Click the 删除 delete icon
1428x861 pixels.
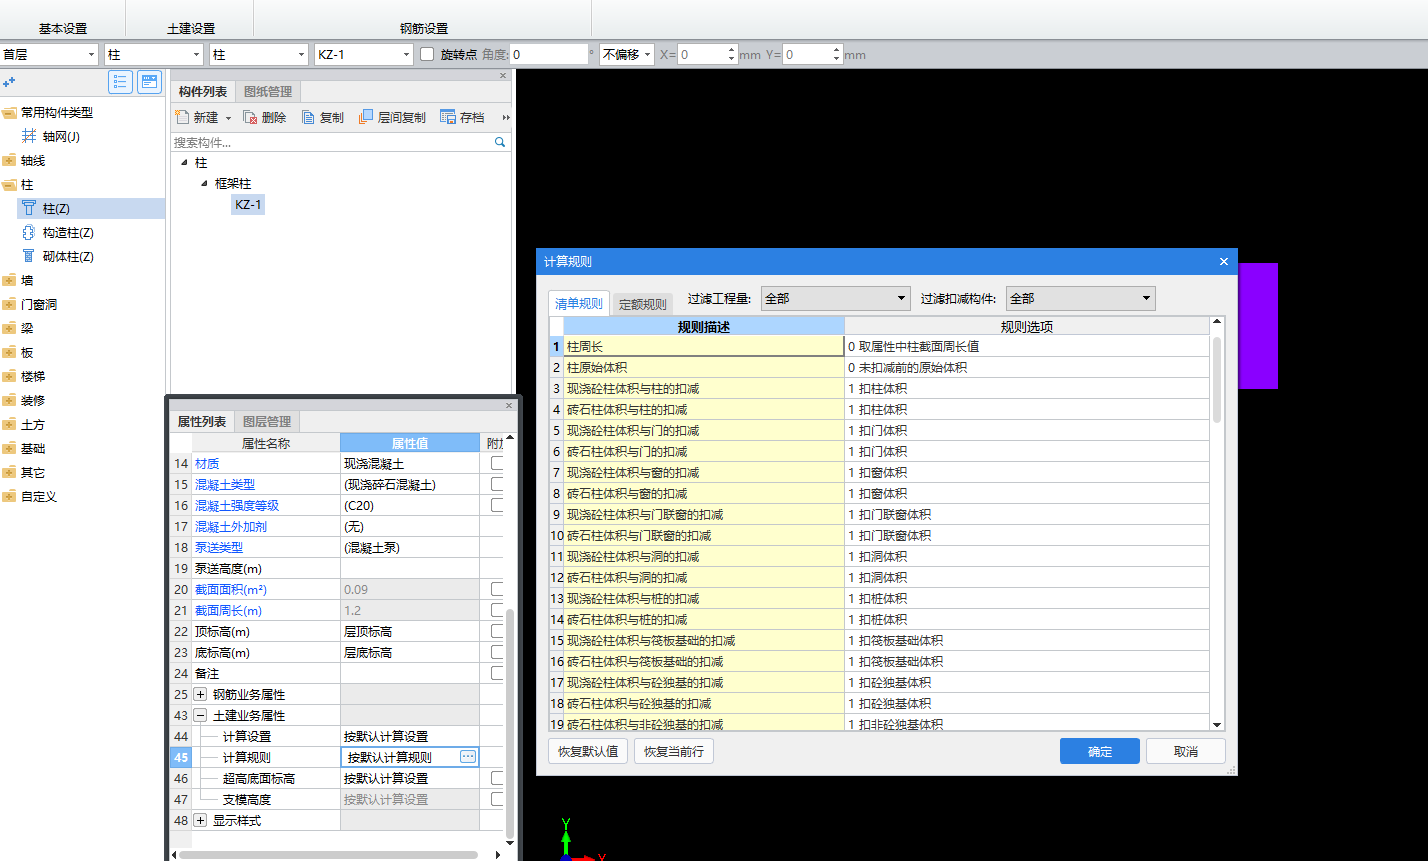250,117
